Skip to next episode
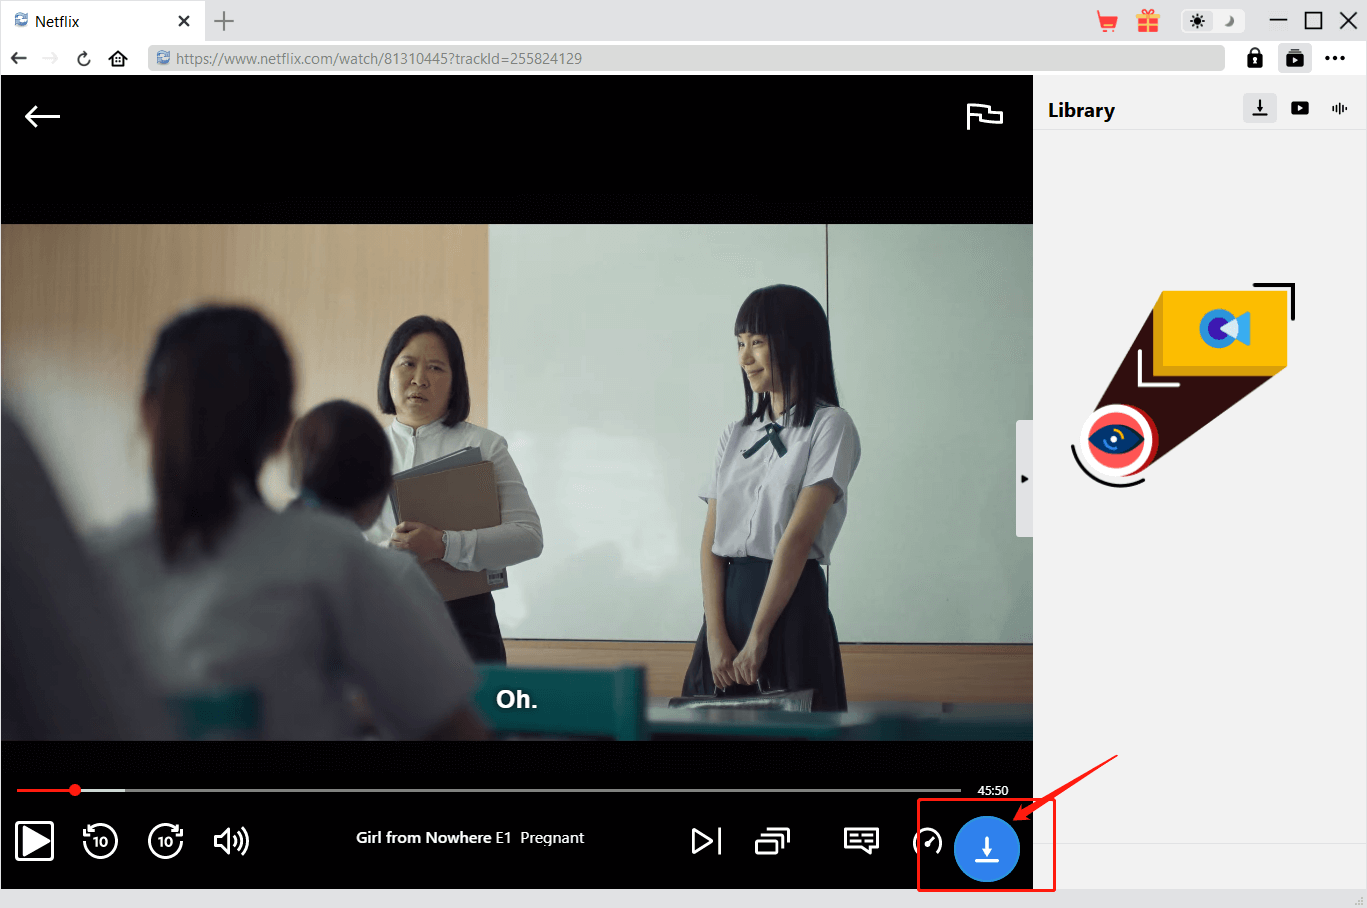1367x908 pixels. (x=706, y=841)
